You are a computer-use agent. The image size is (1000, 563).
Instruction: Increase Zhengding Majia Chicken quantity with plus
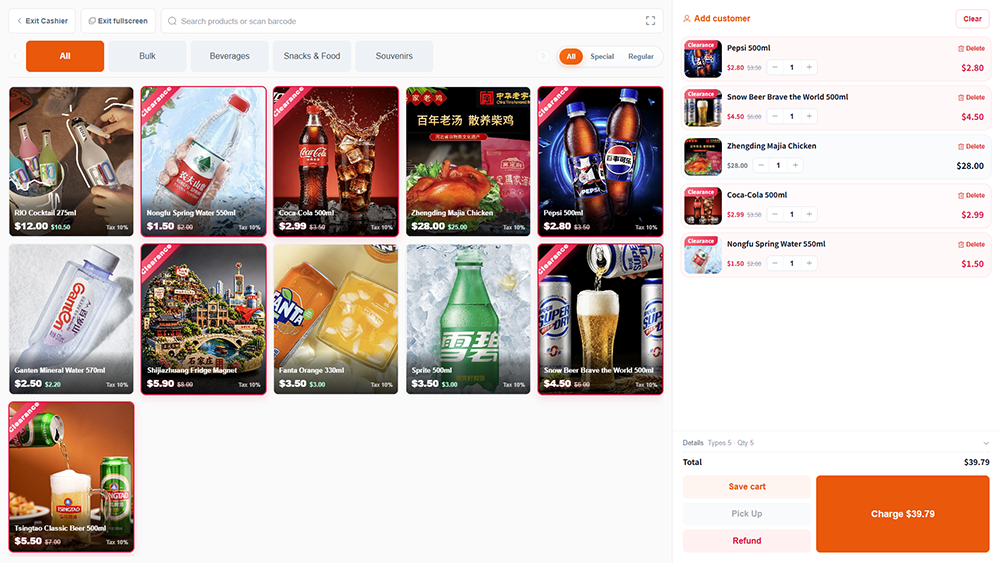[x=795, y=165]
